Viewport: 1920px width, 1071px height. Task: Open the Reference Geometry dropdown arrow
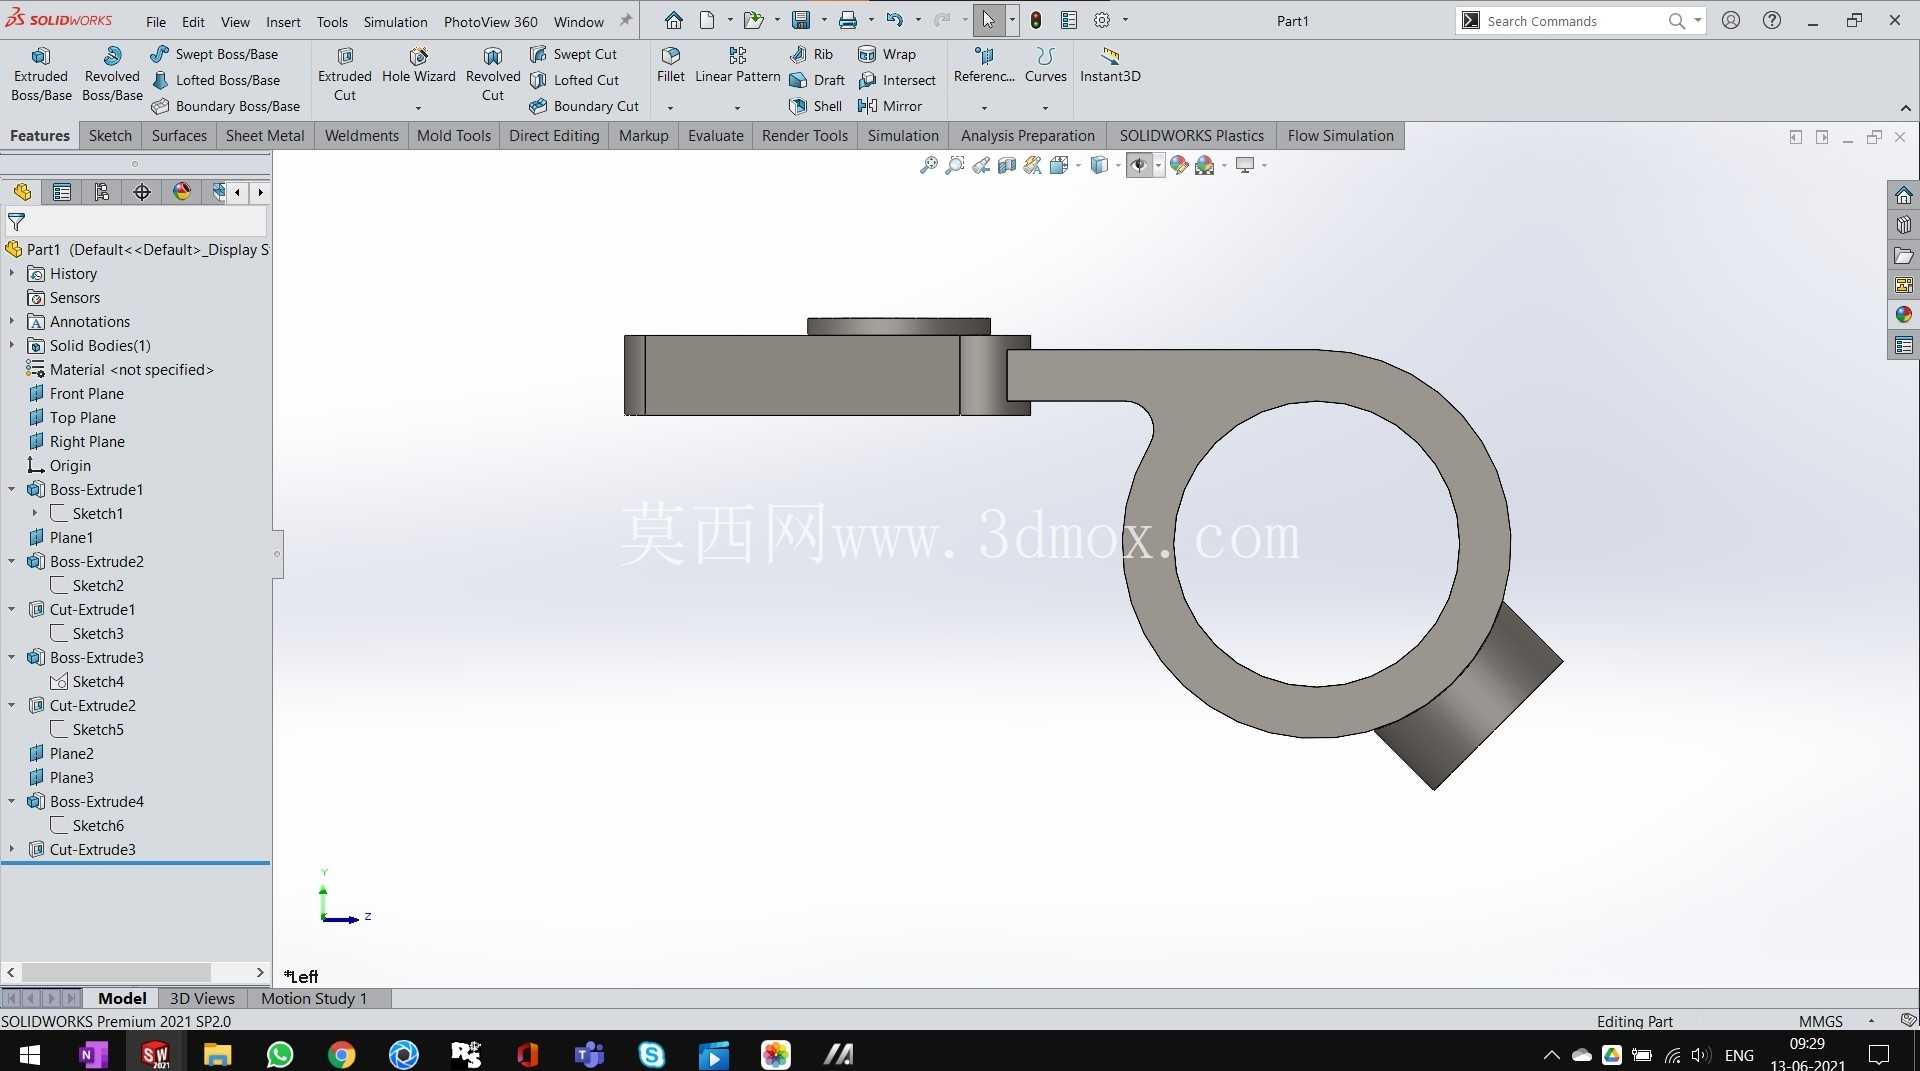(x=984, y=107)
